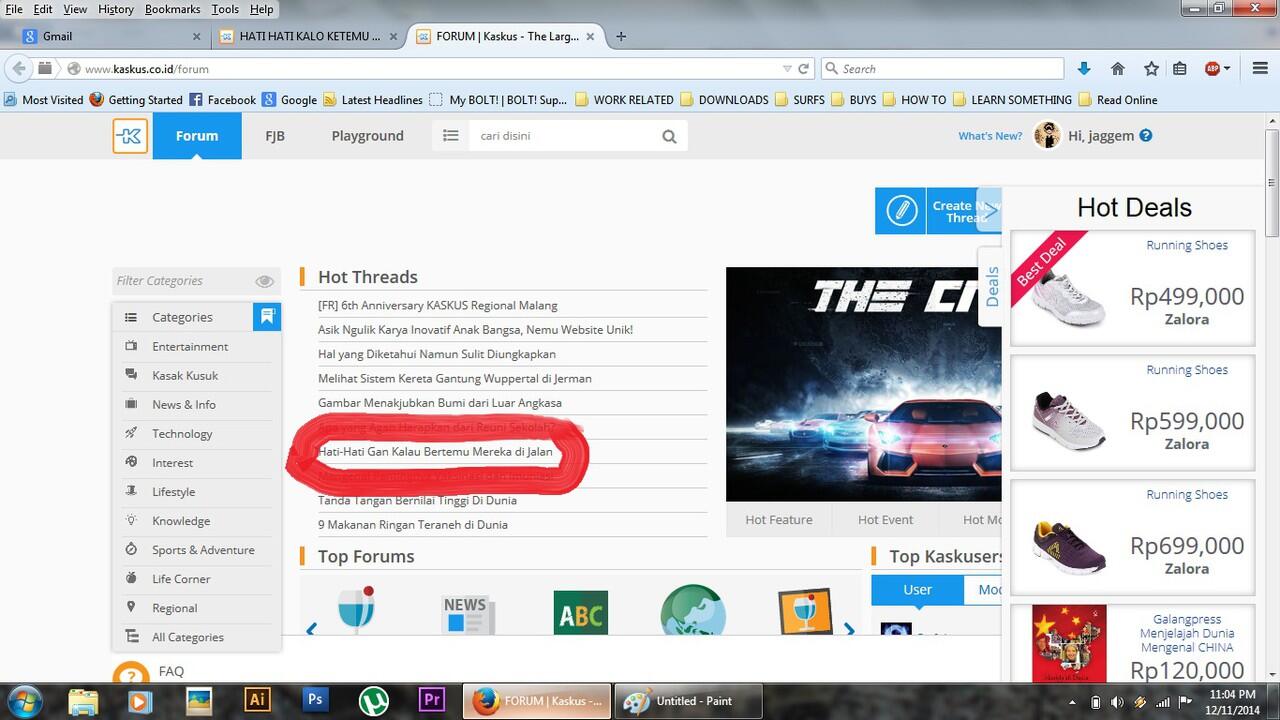Open Sports & Adventure category
Image resolution: width=1280 pixels, height=720 pixels.
pos(203,549)
